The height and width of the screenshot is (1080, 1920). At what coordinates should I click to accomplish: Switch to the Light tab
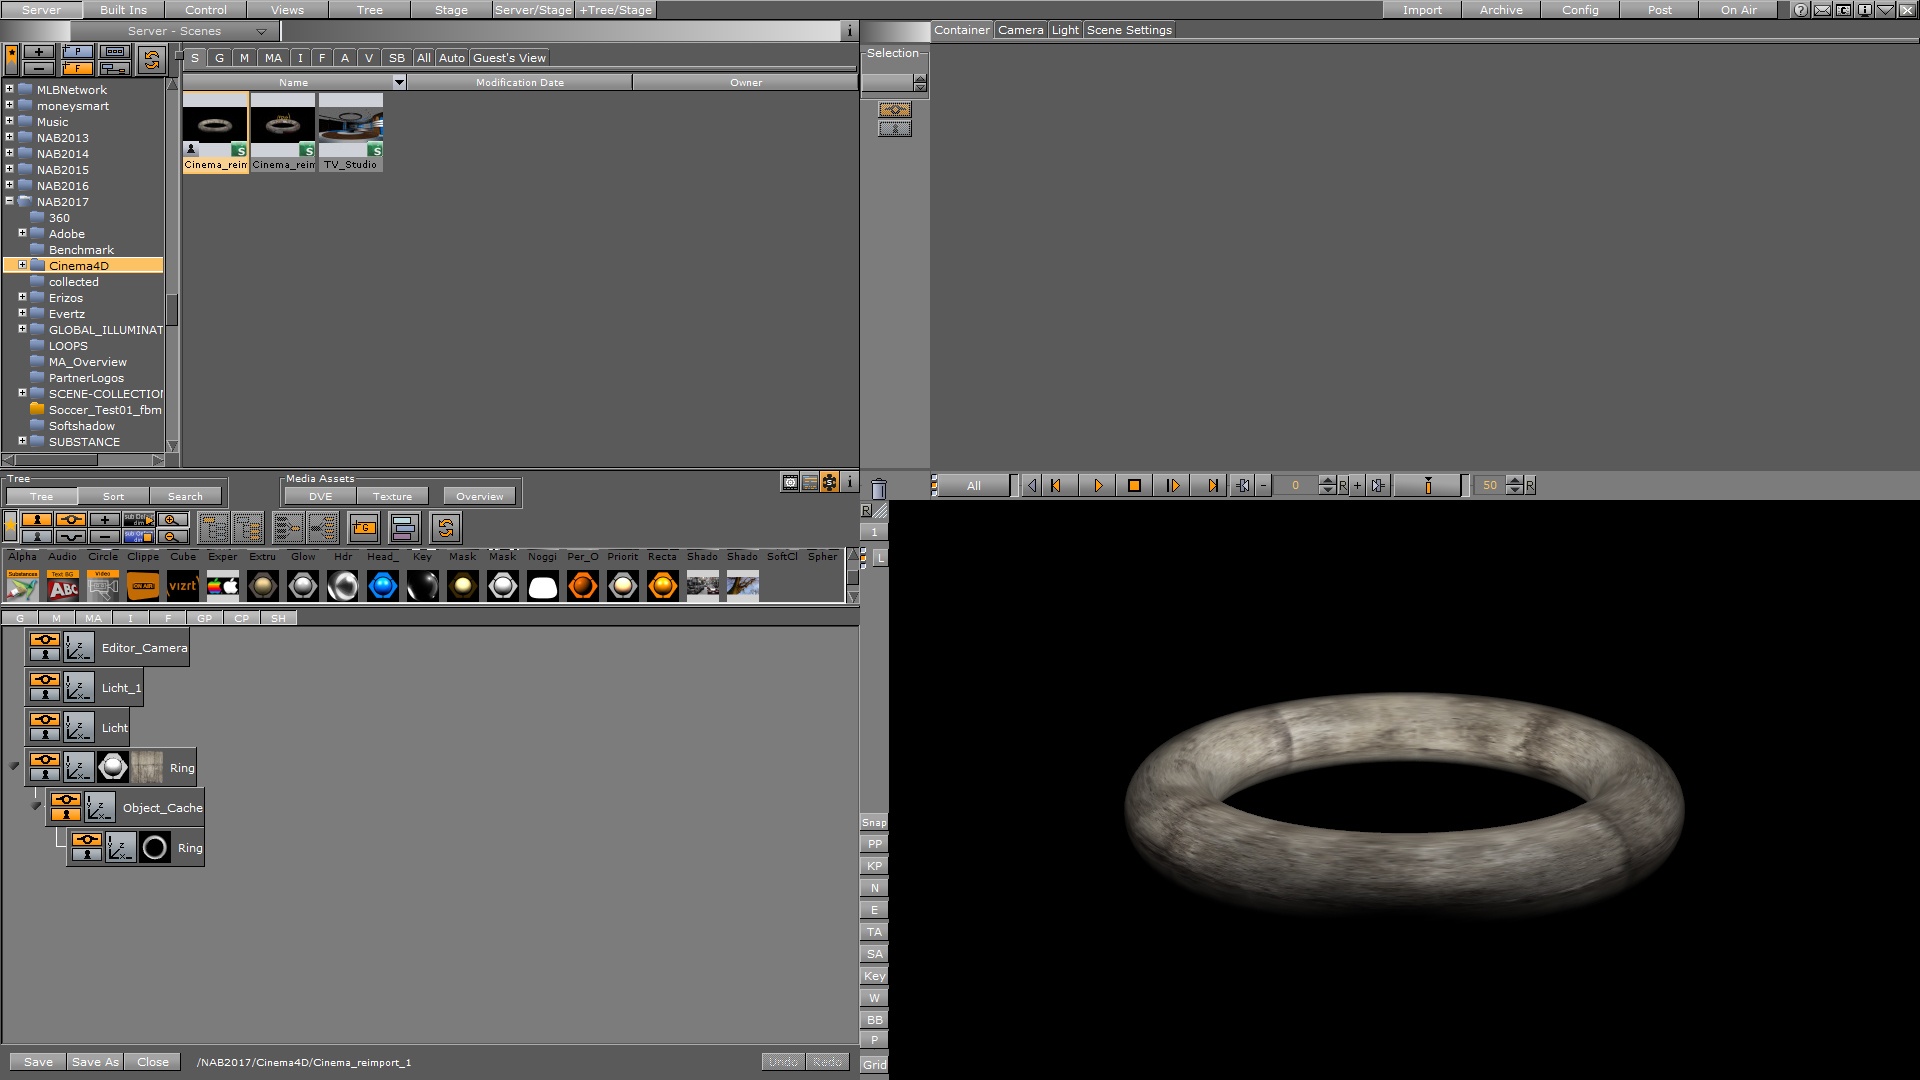click(x=1065, y=30)
